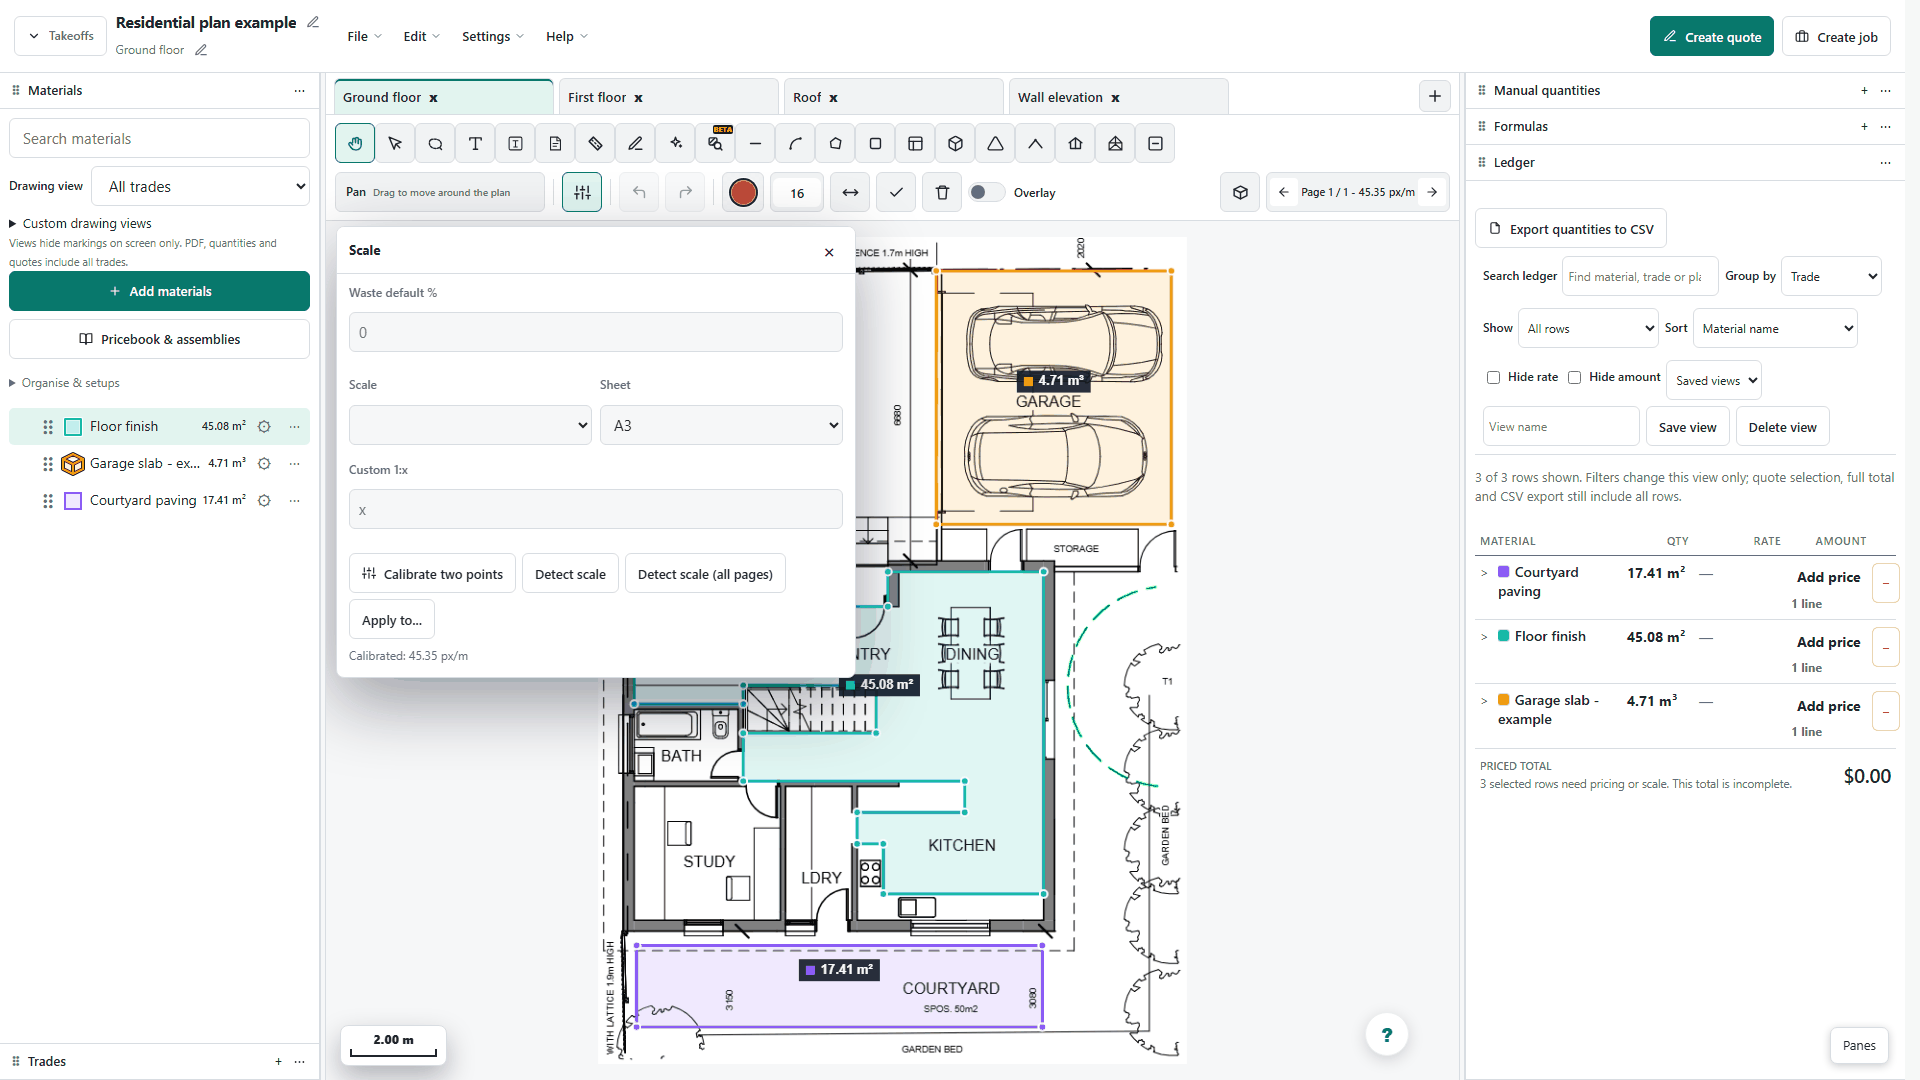This screenshot has height=1080, width=1920.
Task: Close the Scale panel
Action: pyautogui.click(x=829, y=252)
